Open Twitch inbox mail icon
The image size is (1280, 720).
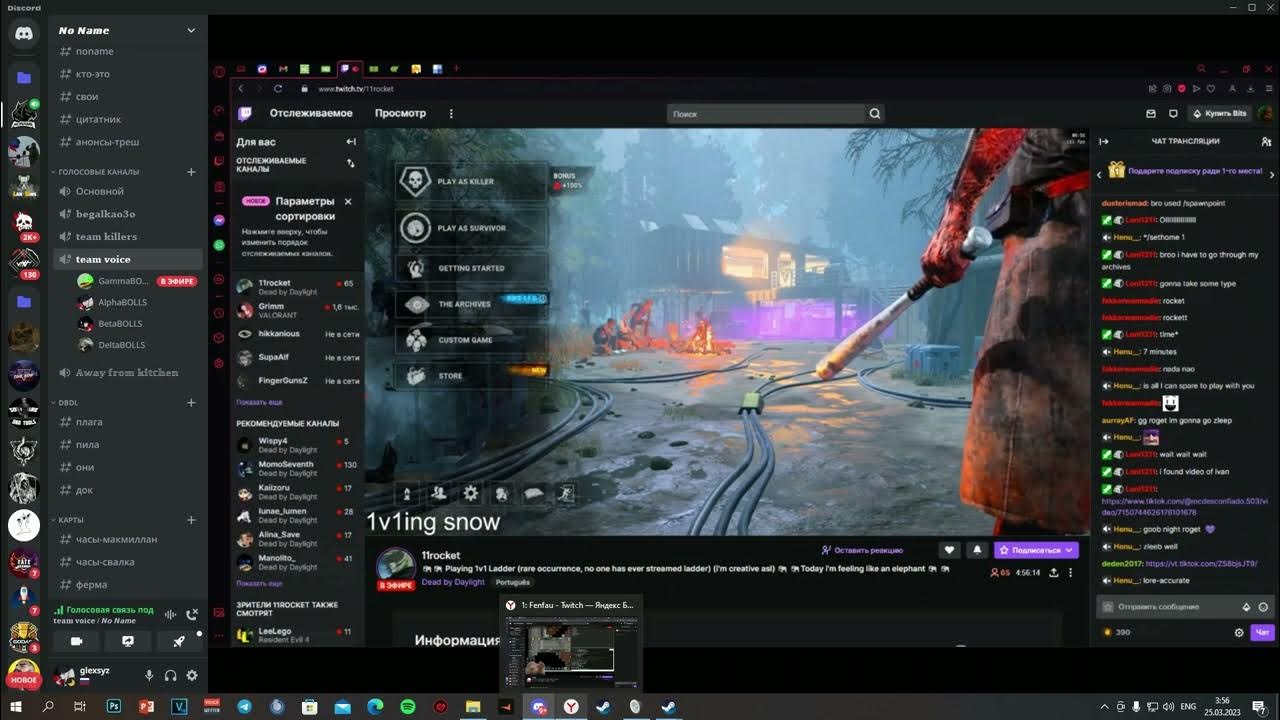[1151, 114]
